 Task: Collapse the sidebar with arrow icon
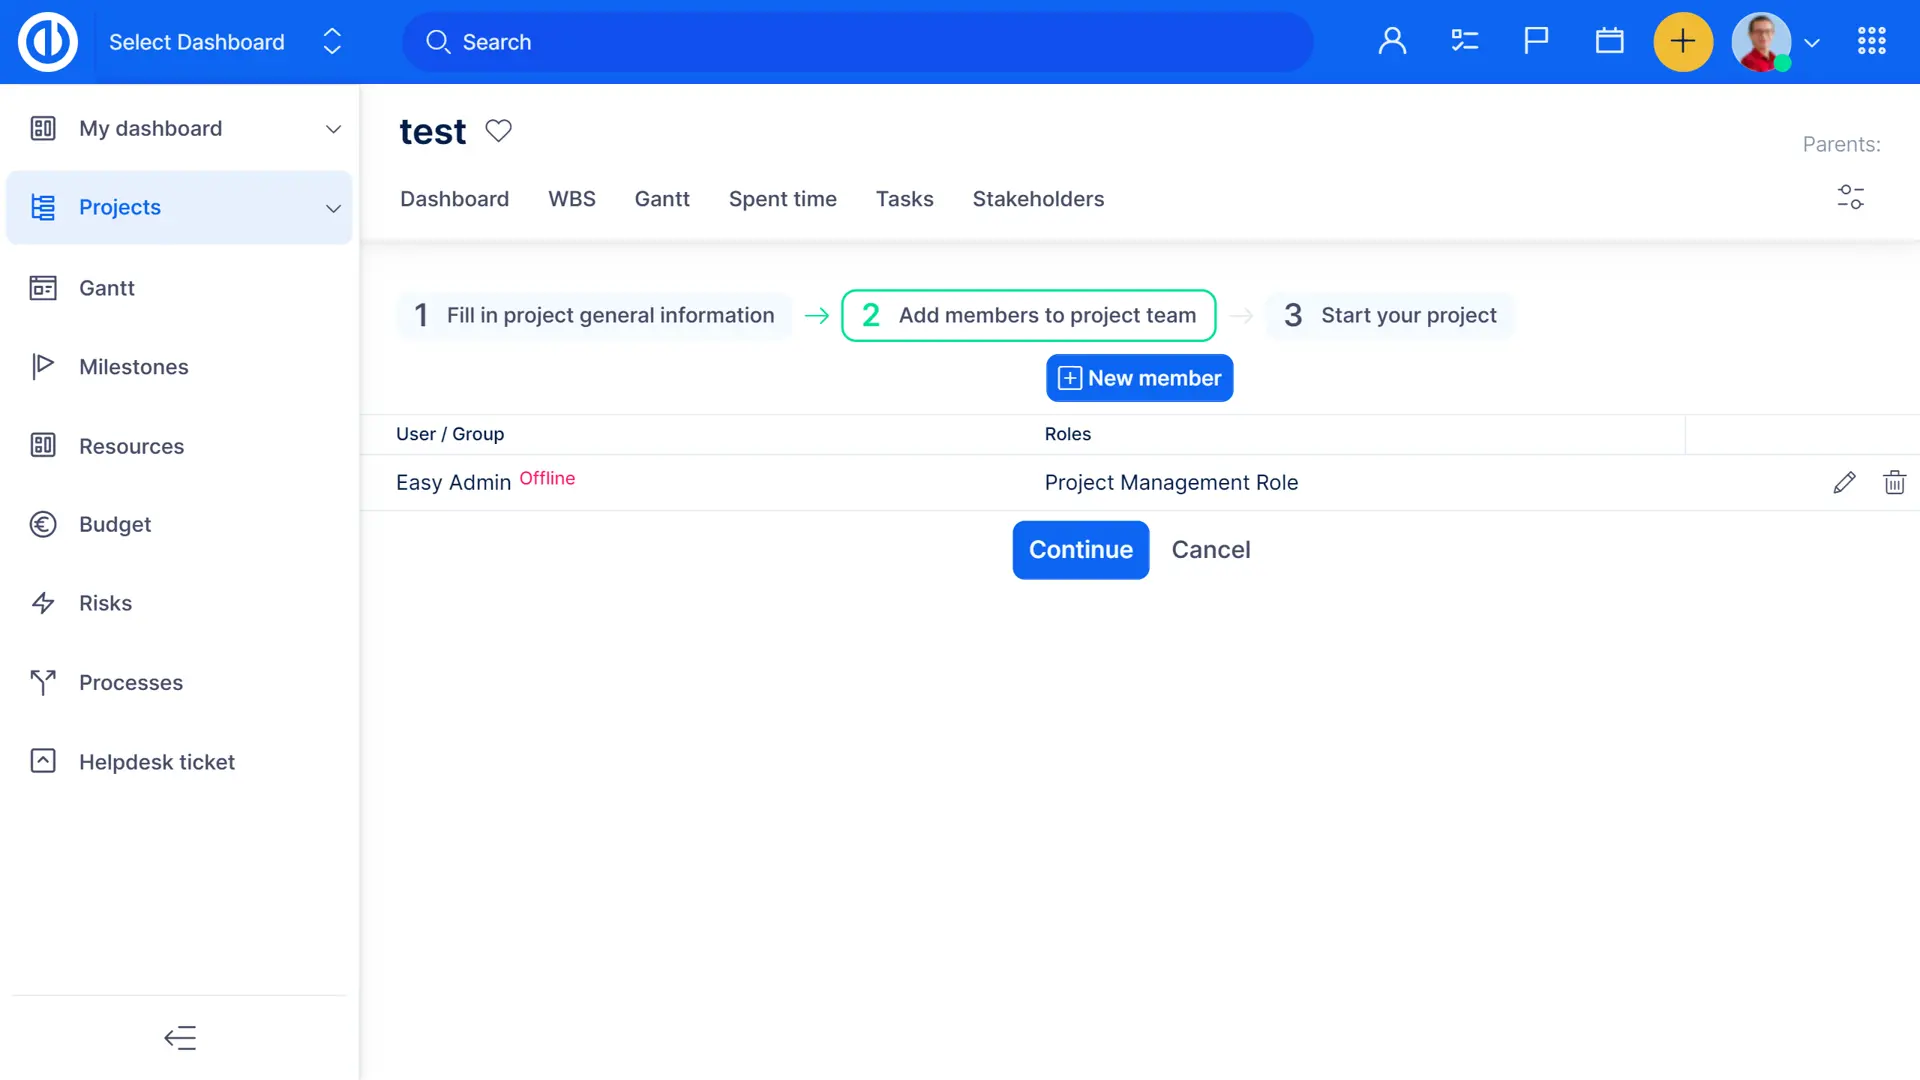pyautogui.click(x=180, y=1038)
